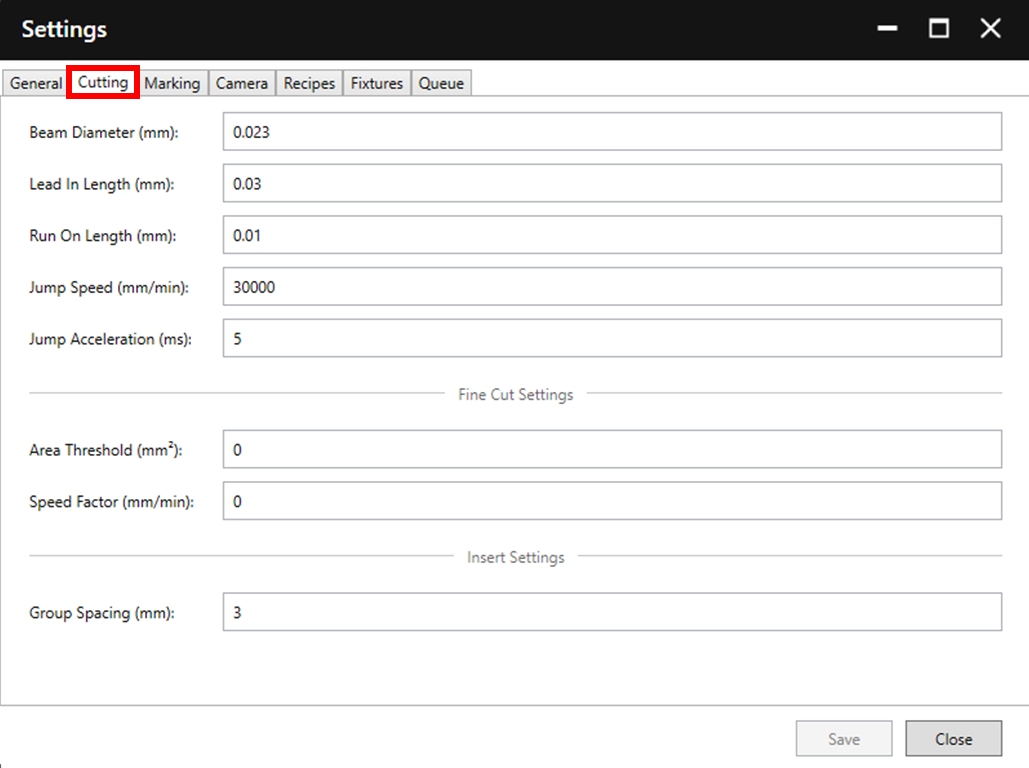The width and height of the screenshot is (1029, 768).
Task: Click the Speed Factor input field
Action: coord(612,501)
